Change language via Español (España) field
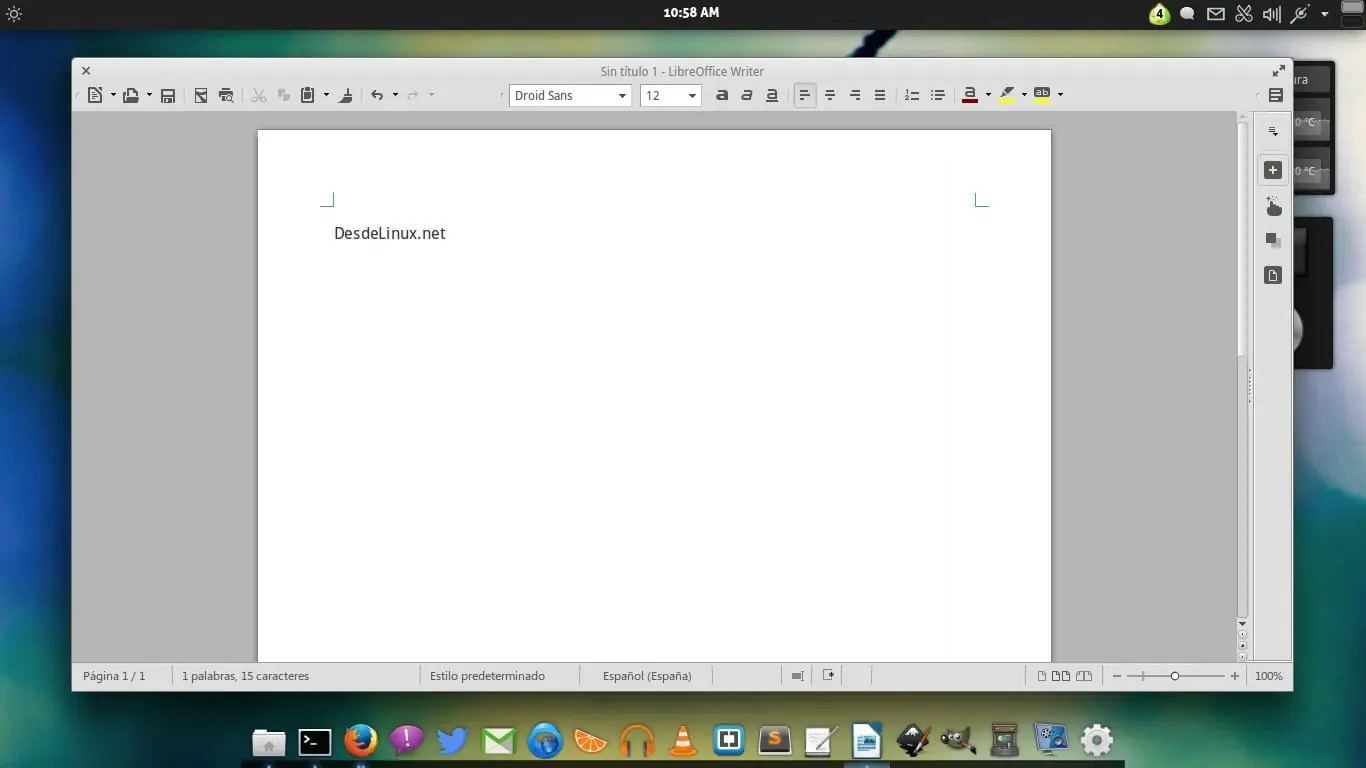Image resolution: width=1366 pixels, height=768 pixels. tap(646, 675)
